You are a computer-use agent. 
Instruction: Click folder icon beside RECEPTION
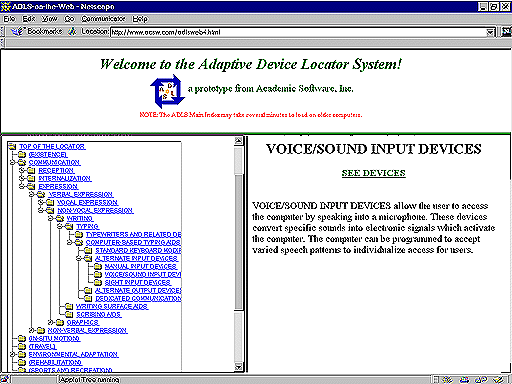[x=31, y=170]
